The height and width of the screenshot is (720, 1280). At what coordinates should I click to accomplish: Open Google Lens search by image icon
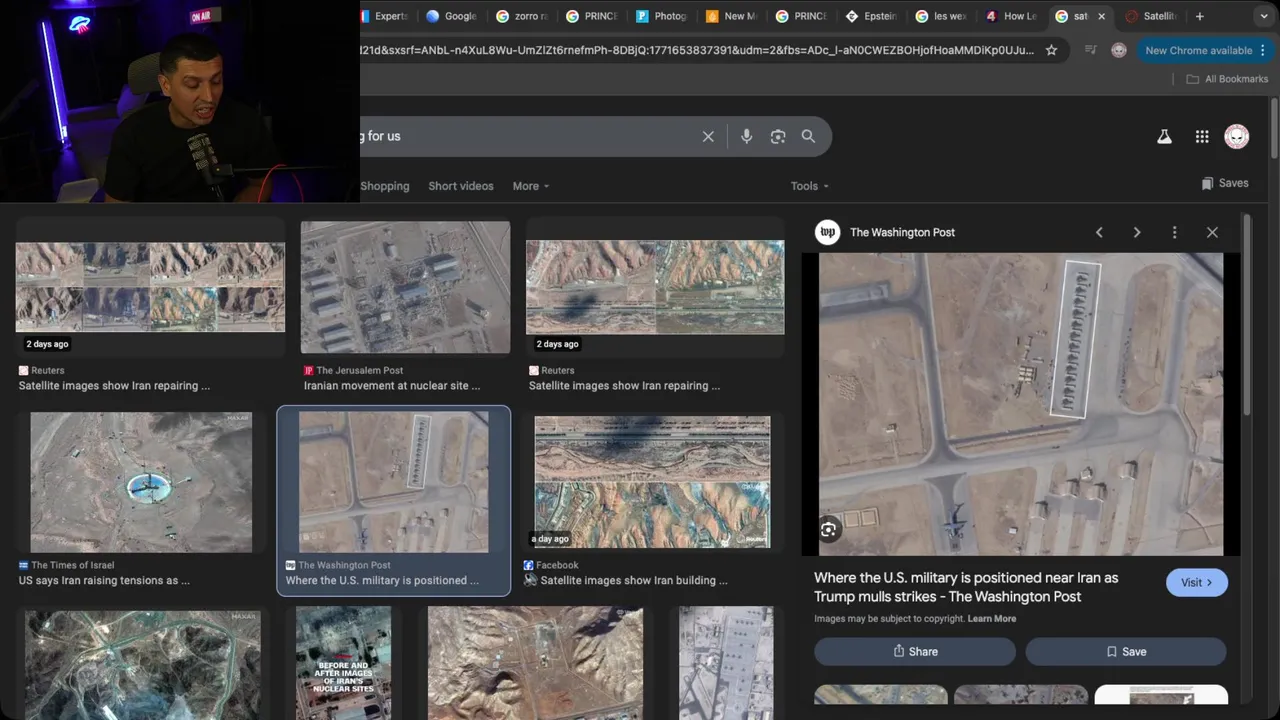click(x=778, y=136)
